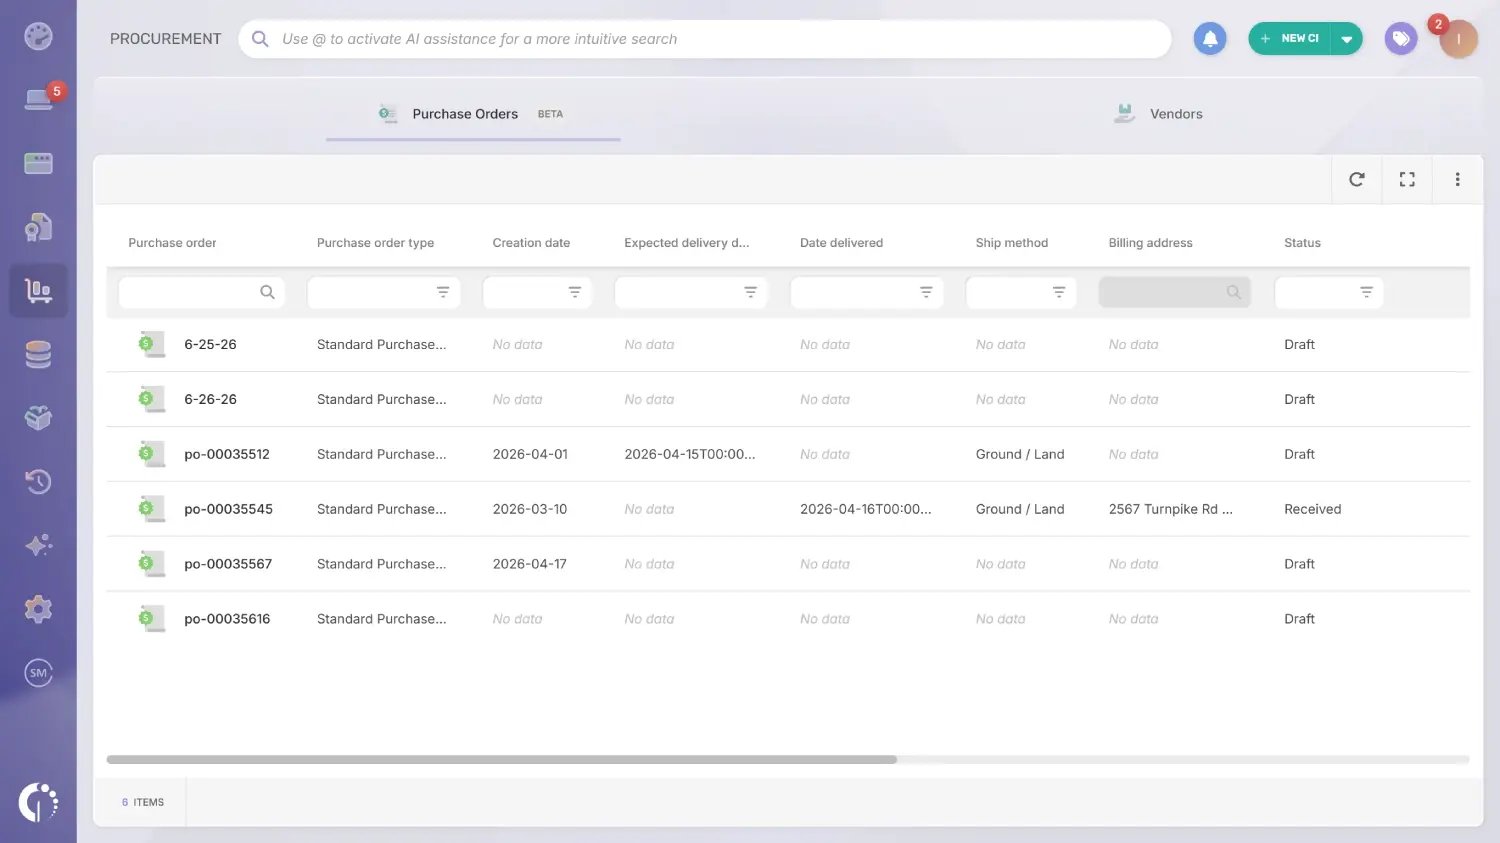Expand the NEW CI dropdown arrow
Image resolution: width=1500 pixels, height=843 pixels.
[x=1347, y=39]
